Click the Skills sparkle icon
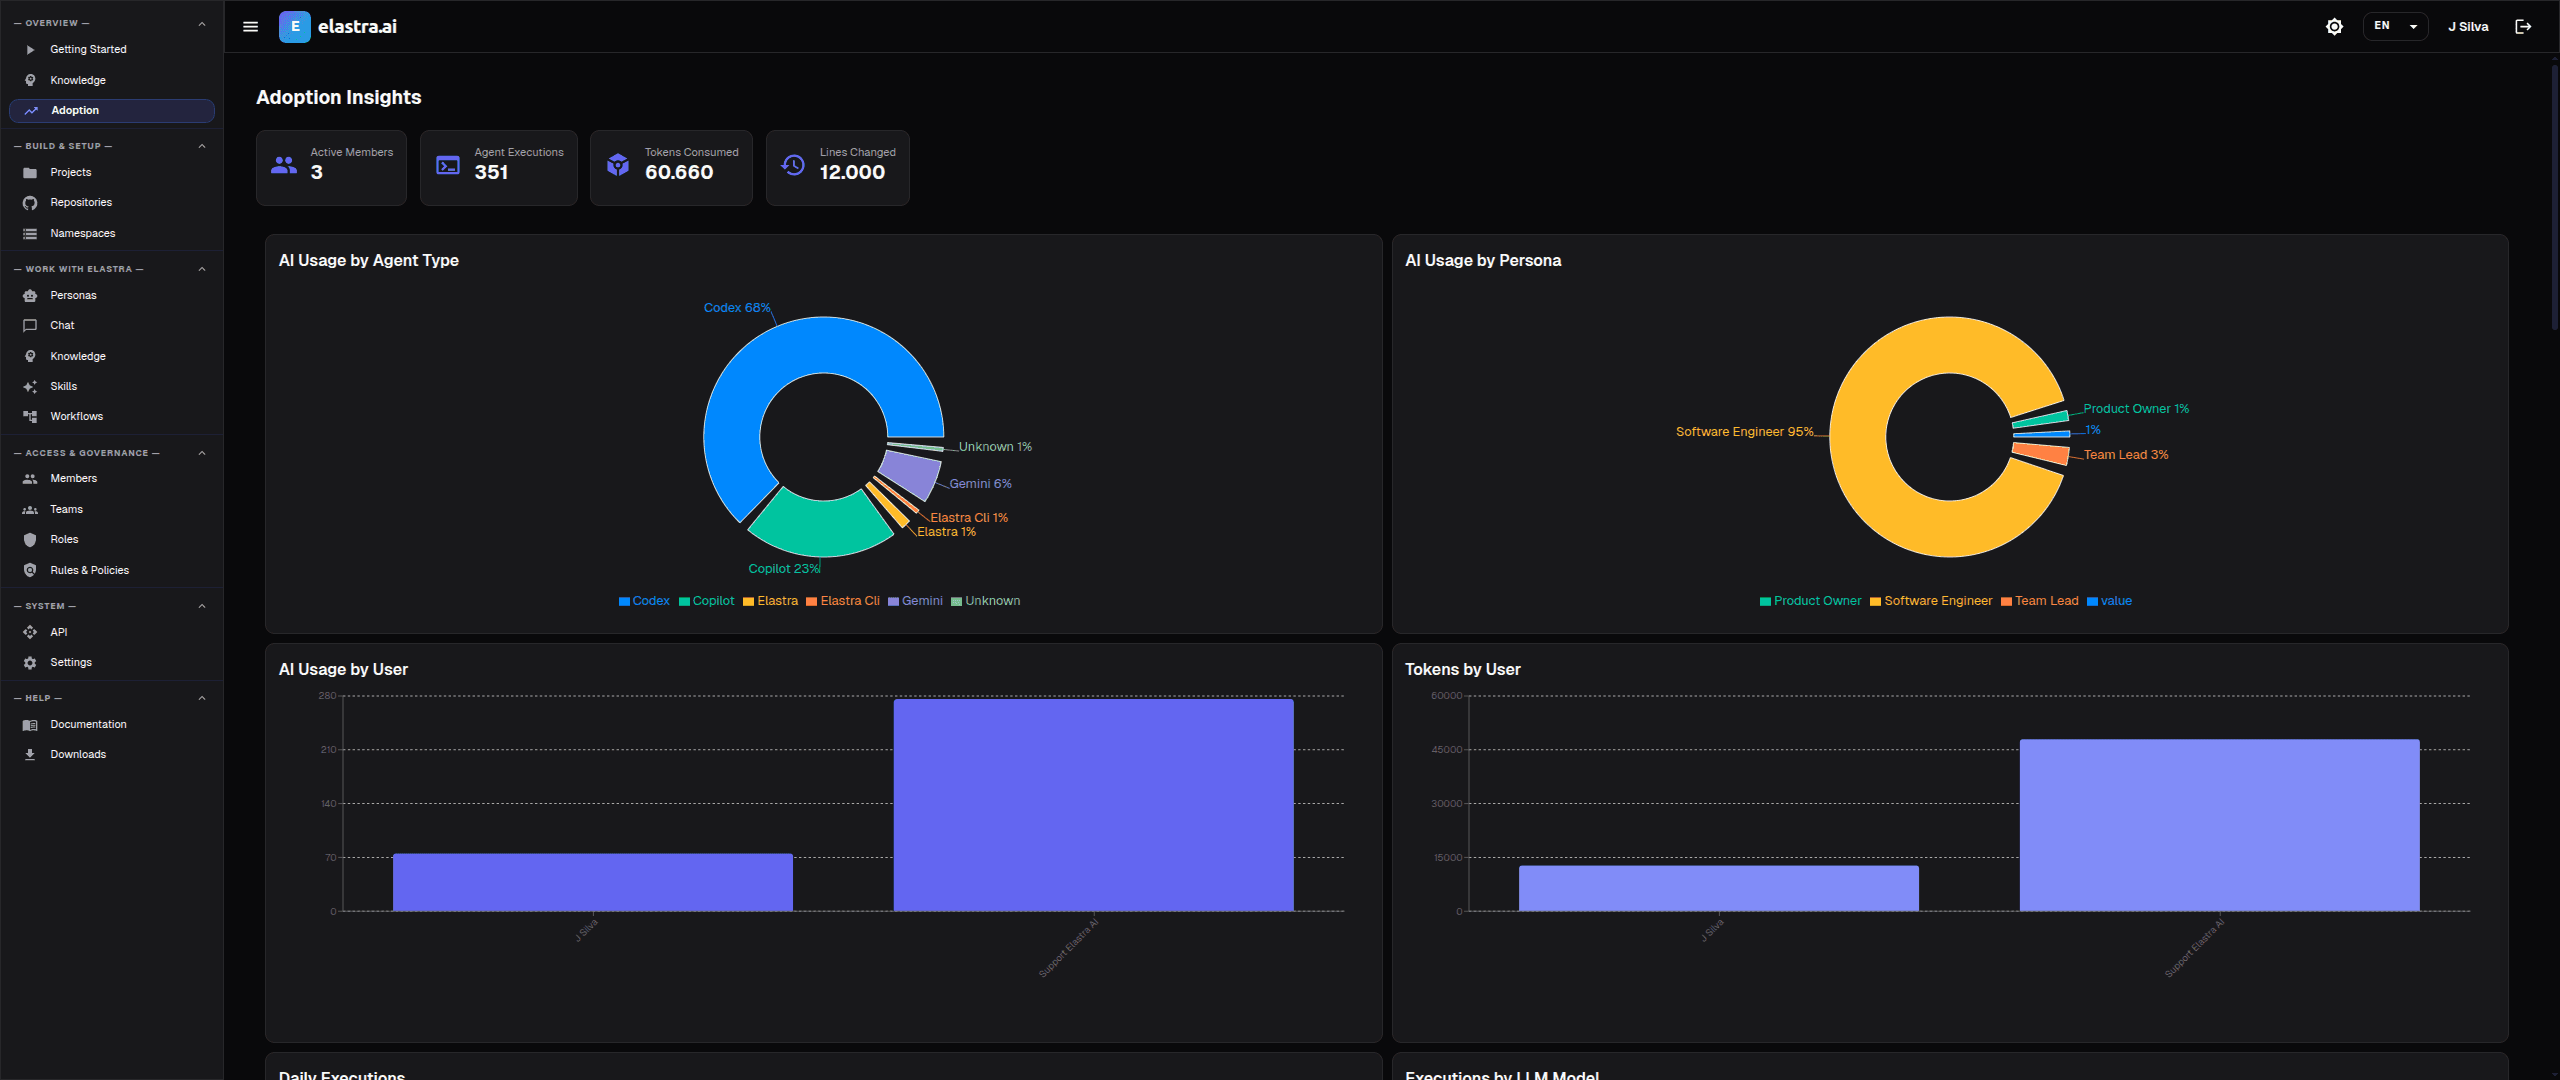The image size is (2560, 1080). [31, 386]
